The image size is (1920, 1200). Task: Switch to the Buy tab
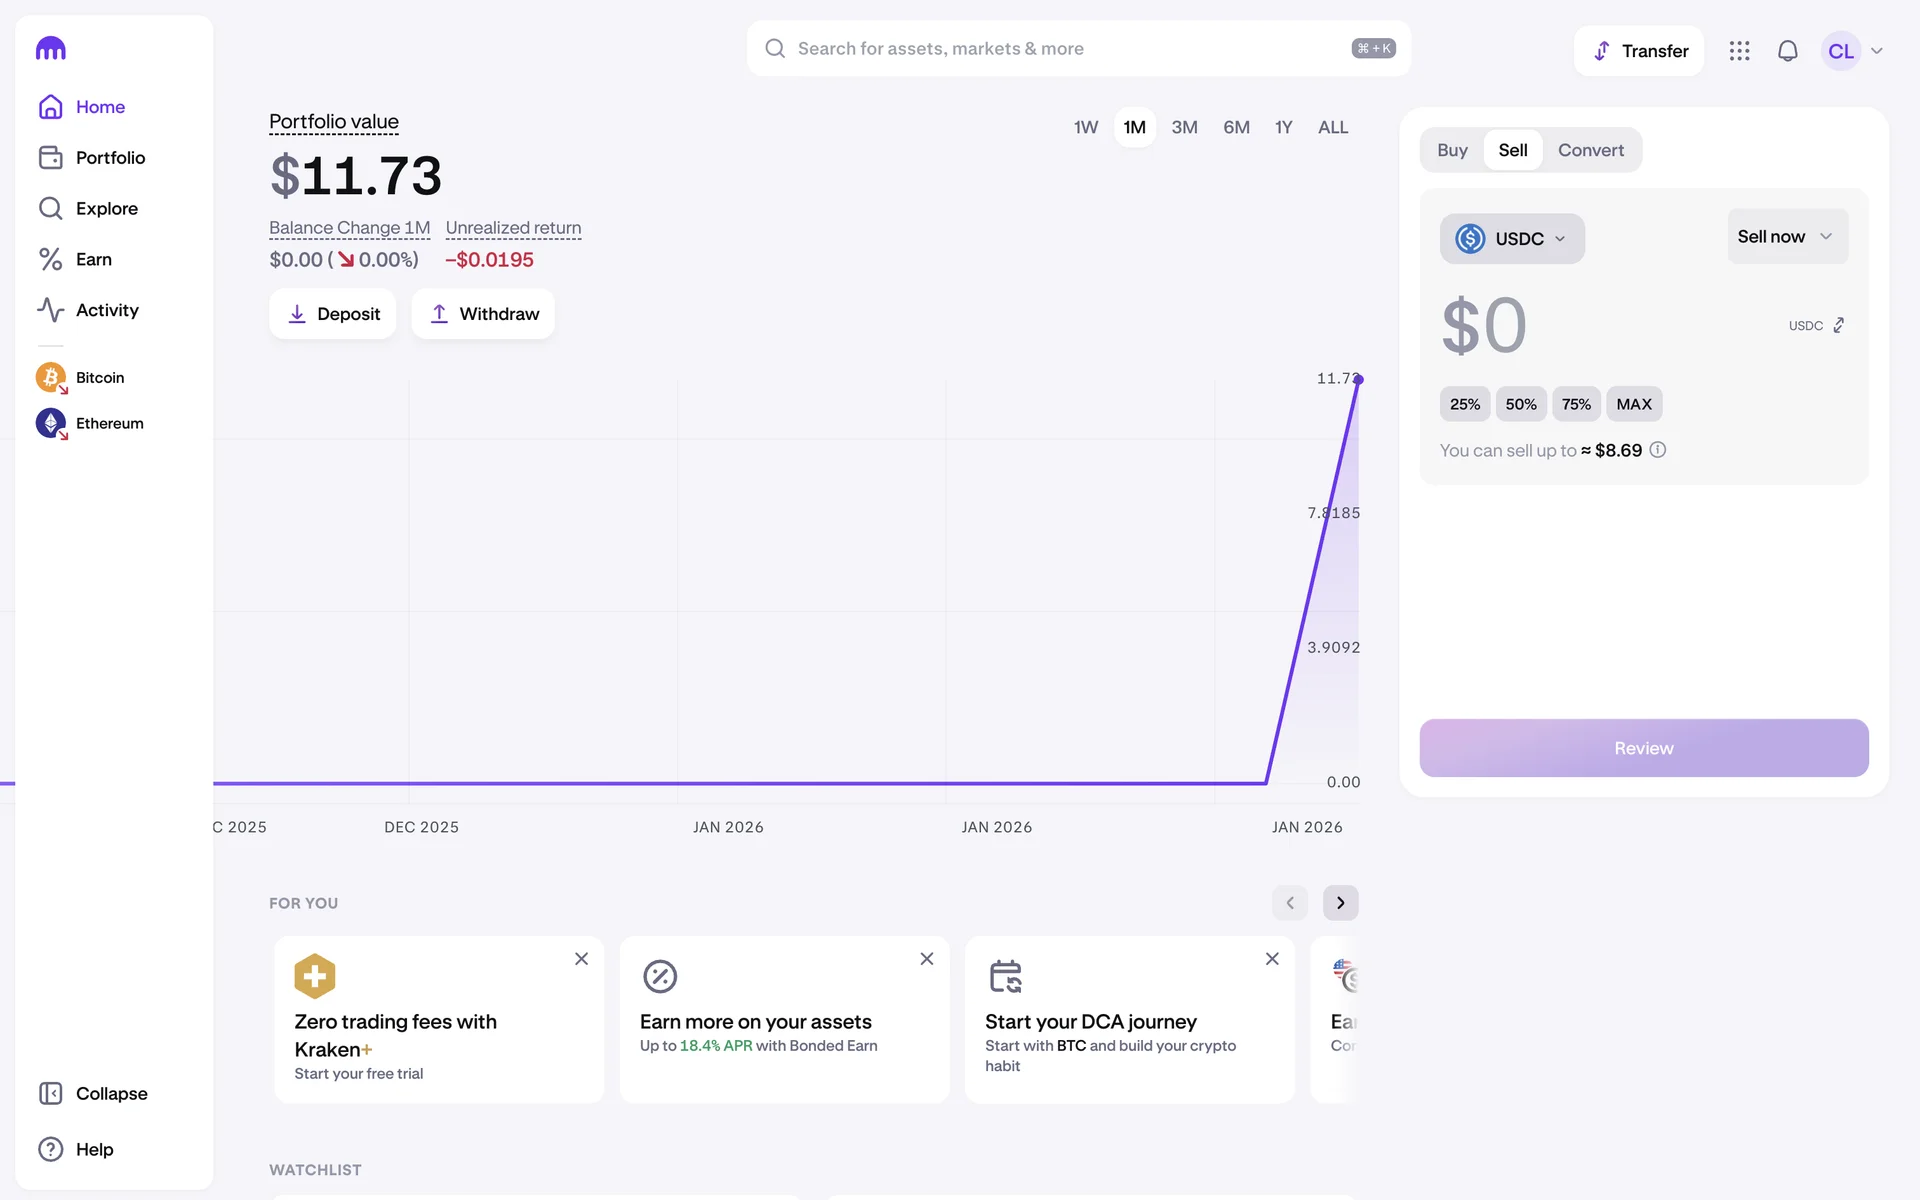(1452, 150)
